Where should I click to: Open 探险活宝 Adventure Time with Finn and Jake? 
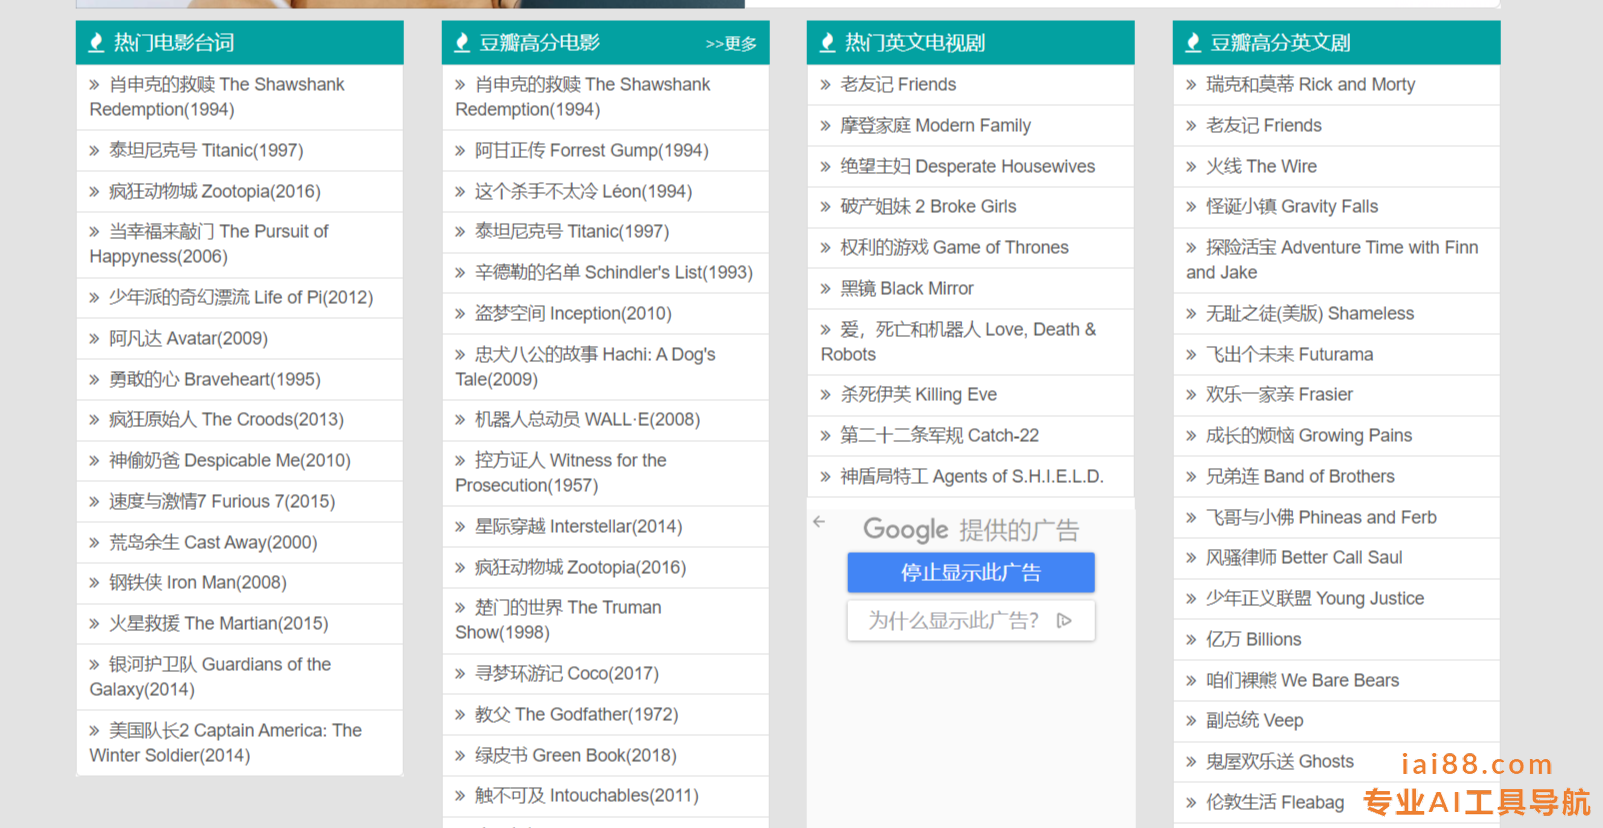click(x=1332, y=260)
